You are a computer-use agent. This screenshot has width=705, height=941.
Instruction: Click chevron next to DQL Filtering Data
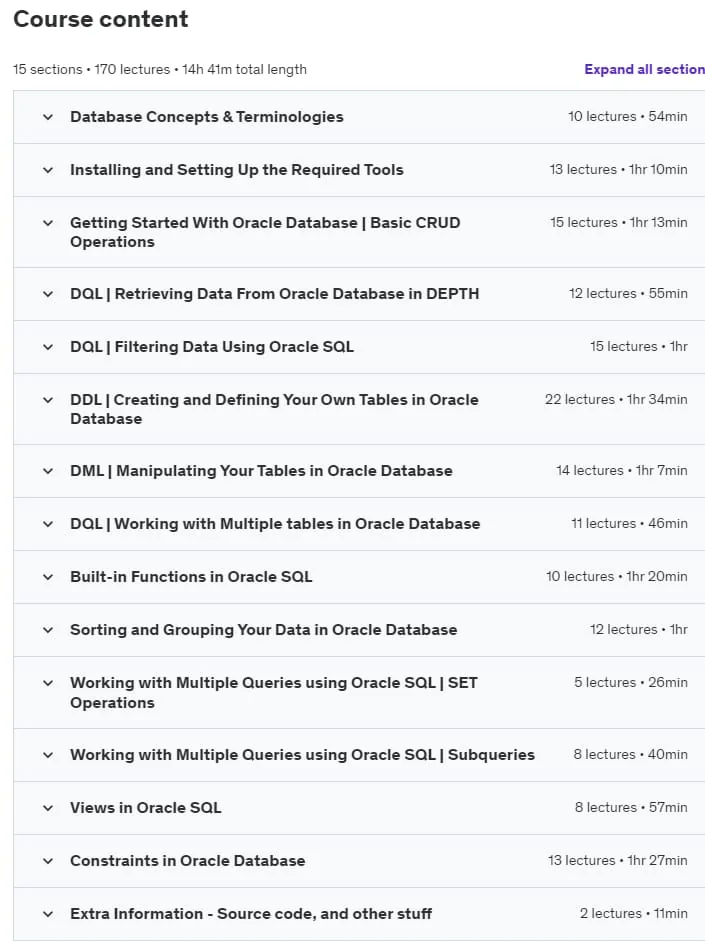click(48, 347)
